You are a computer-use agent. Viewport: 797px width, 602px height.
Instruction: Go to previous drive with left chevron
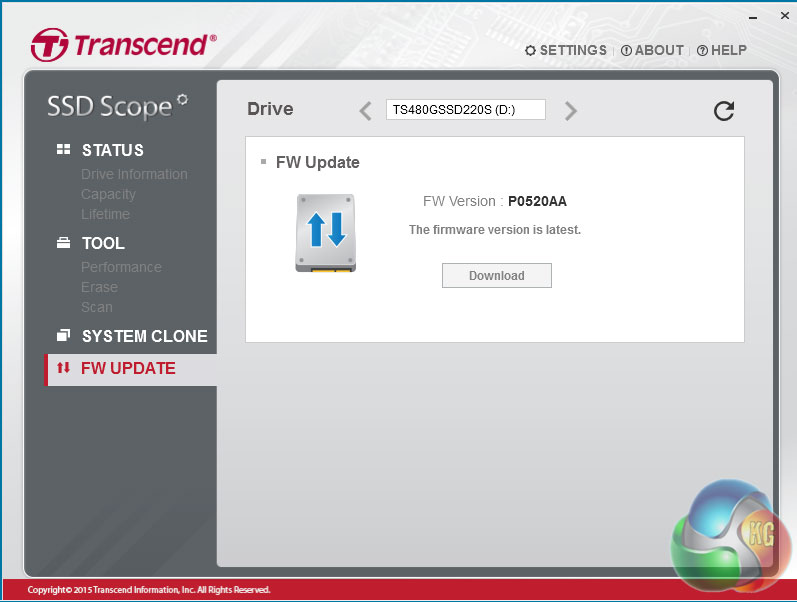tap(365, 110)
